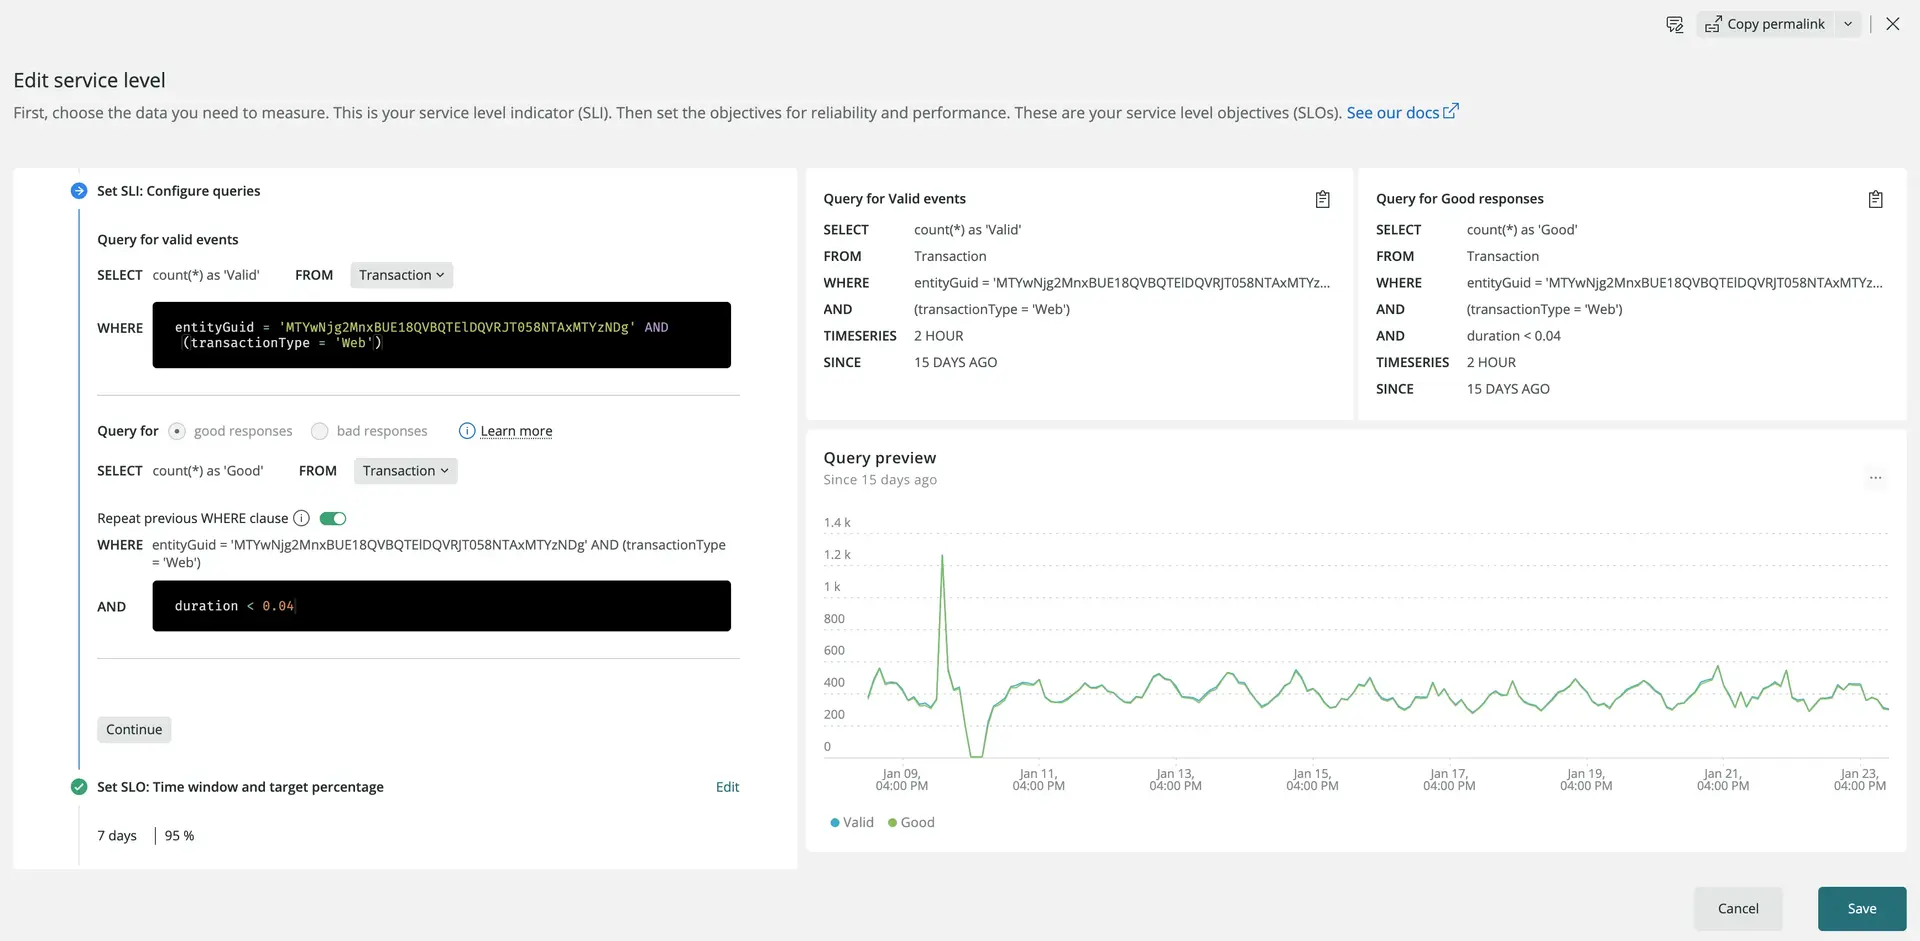
Task: Expand the Copy permalink dropdown arrow
Action: pyautogui.click(x=1848, y=24)
